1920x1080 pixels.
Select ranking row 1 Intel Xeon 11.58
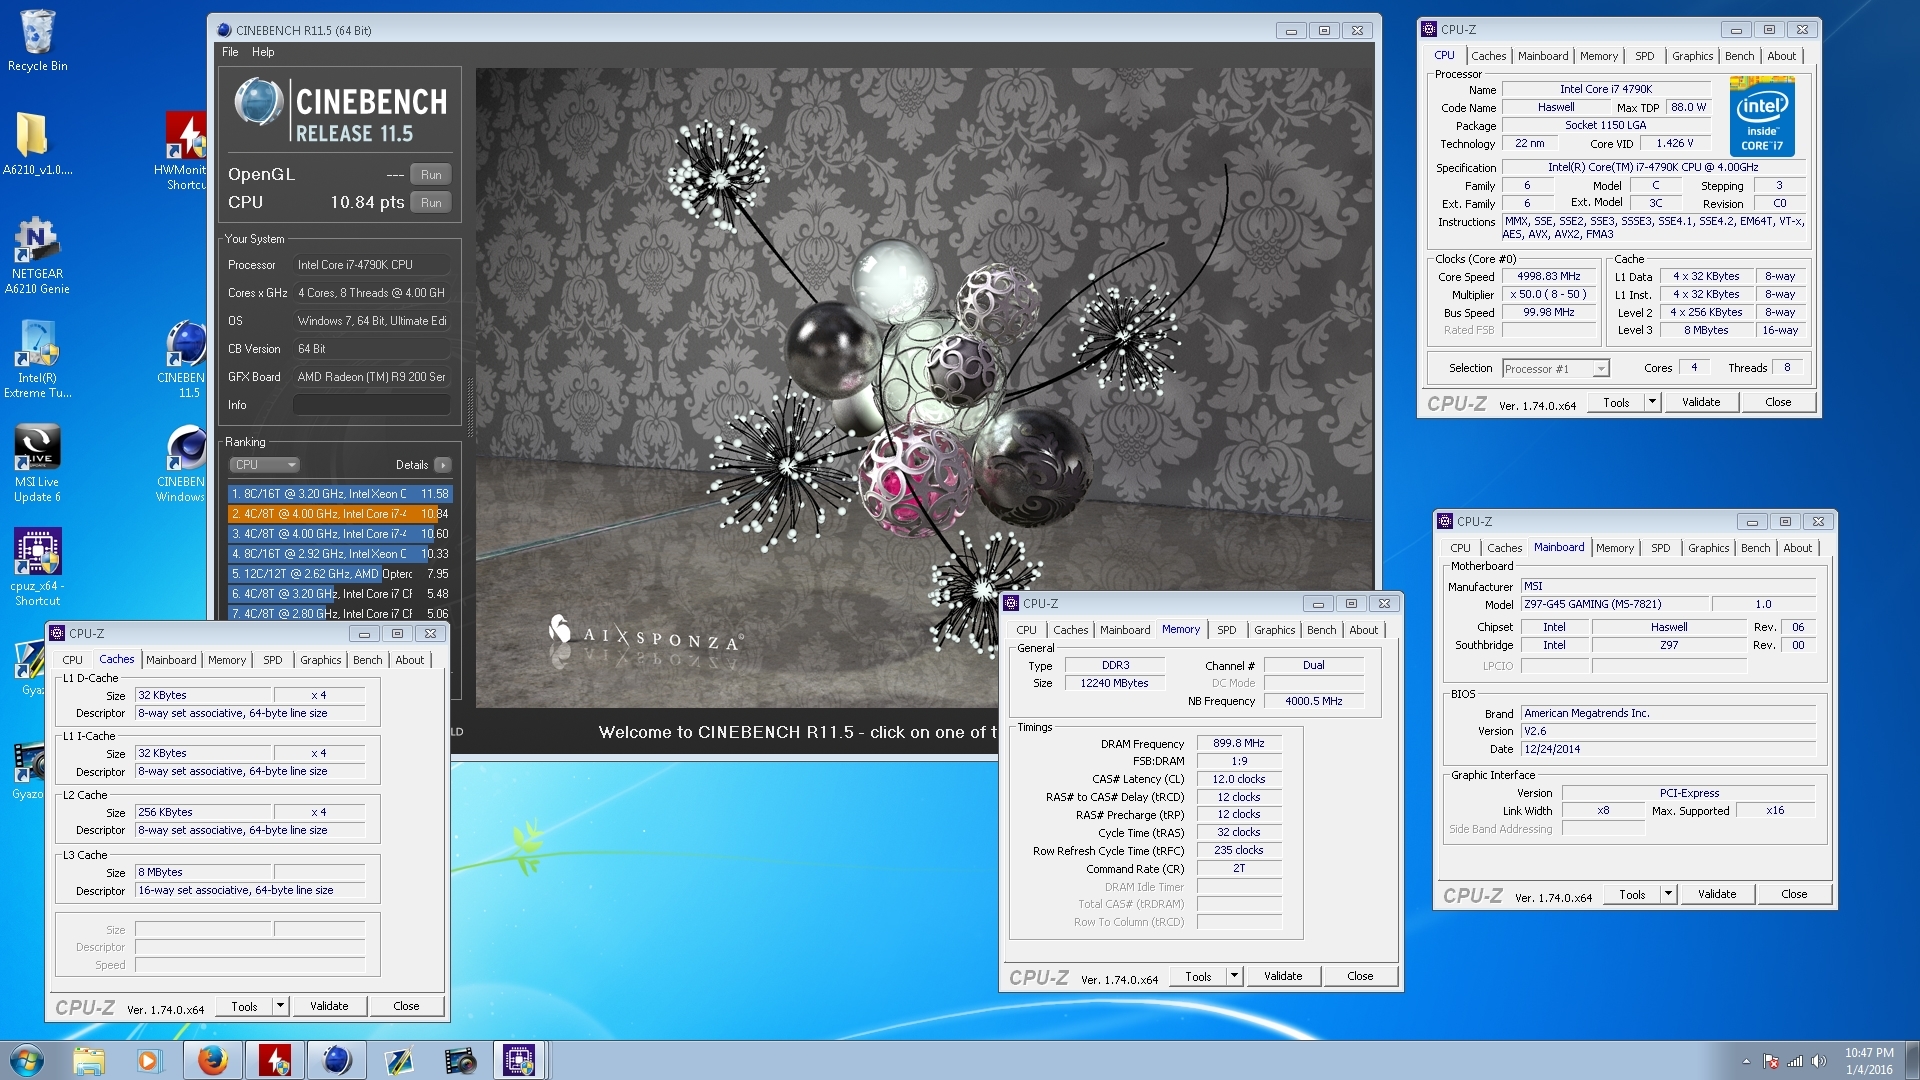(340, 494)
